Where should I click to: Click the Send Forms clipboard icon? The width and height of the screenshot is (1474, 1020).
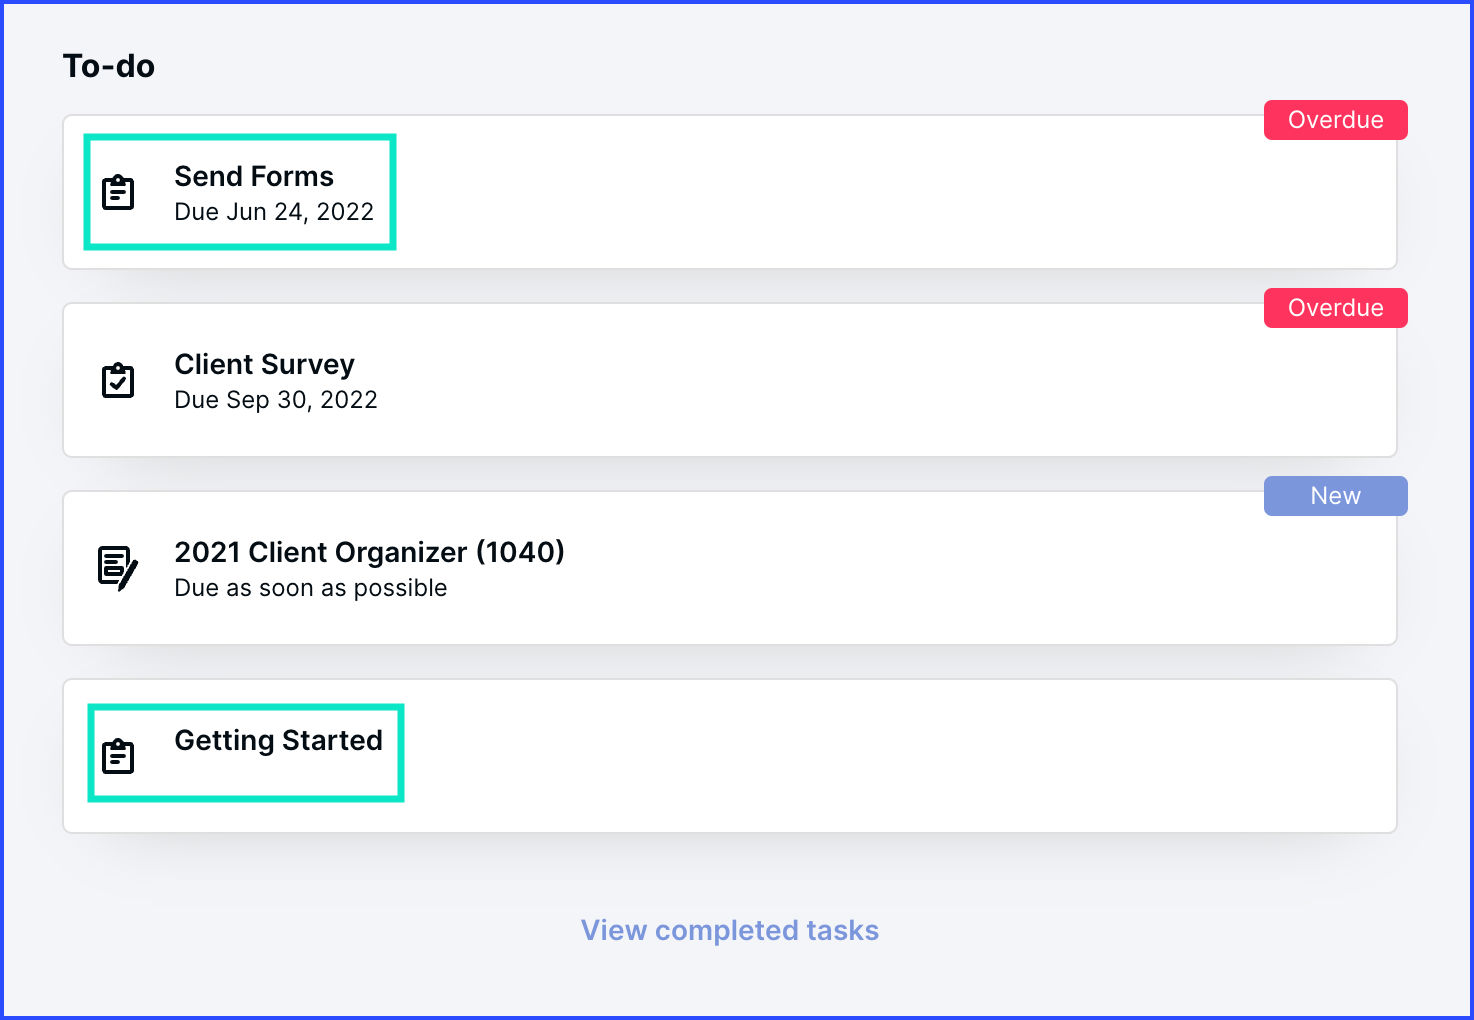[118, 192]
